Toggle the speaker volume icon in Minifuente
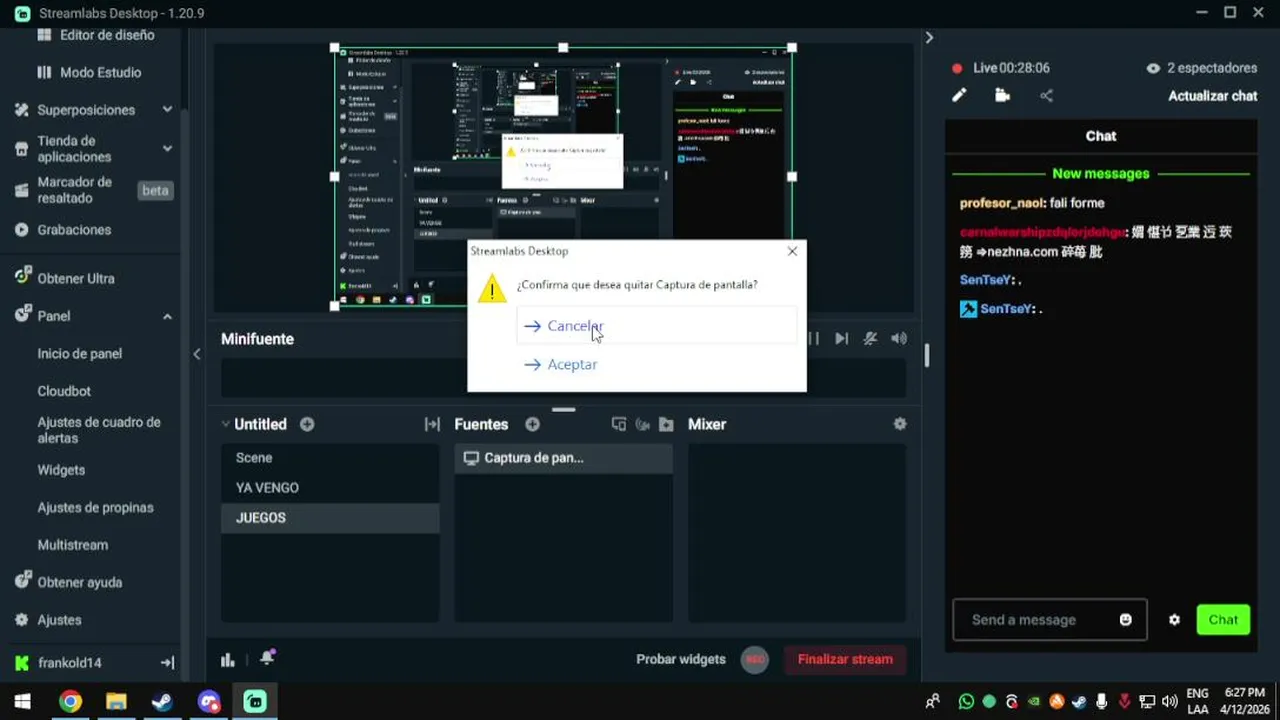Viewport: 1280px width, 720px height. pos(899,339)
